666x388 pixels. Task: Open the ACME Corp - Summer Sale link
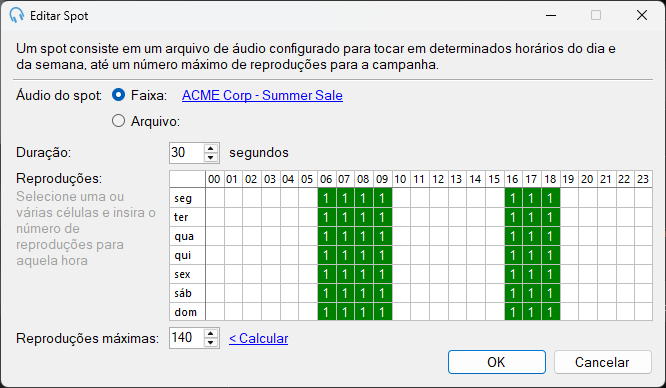pyautogui.click(x=262, y=95)
